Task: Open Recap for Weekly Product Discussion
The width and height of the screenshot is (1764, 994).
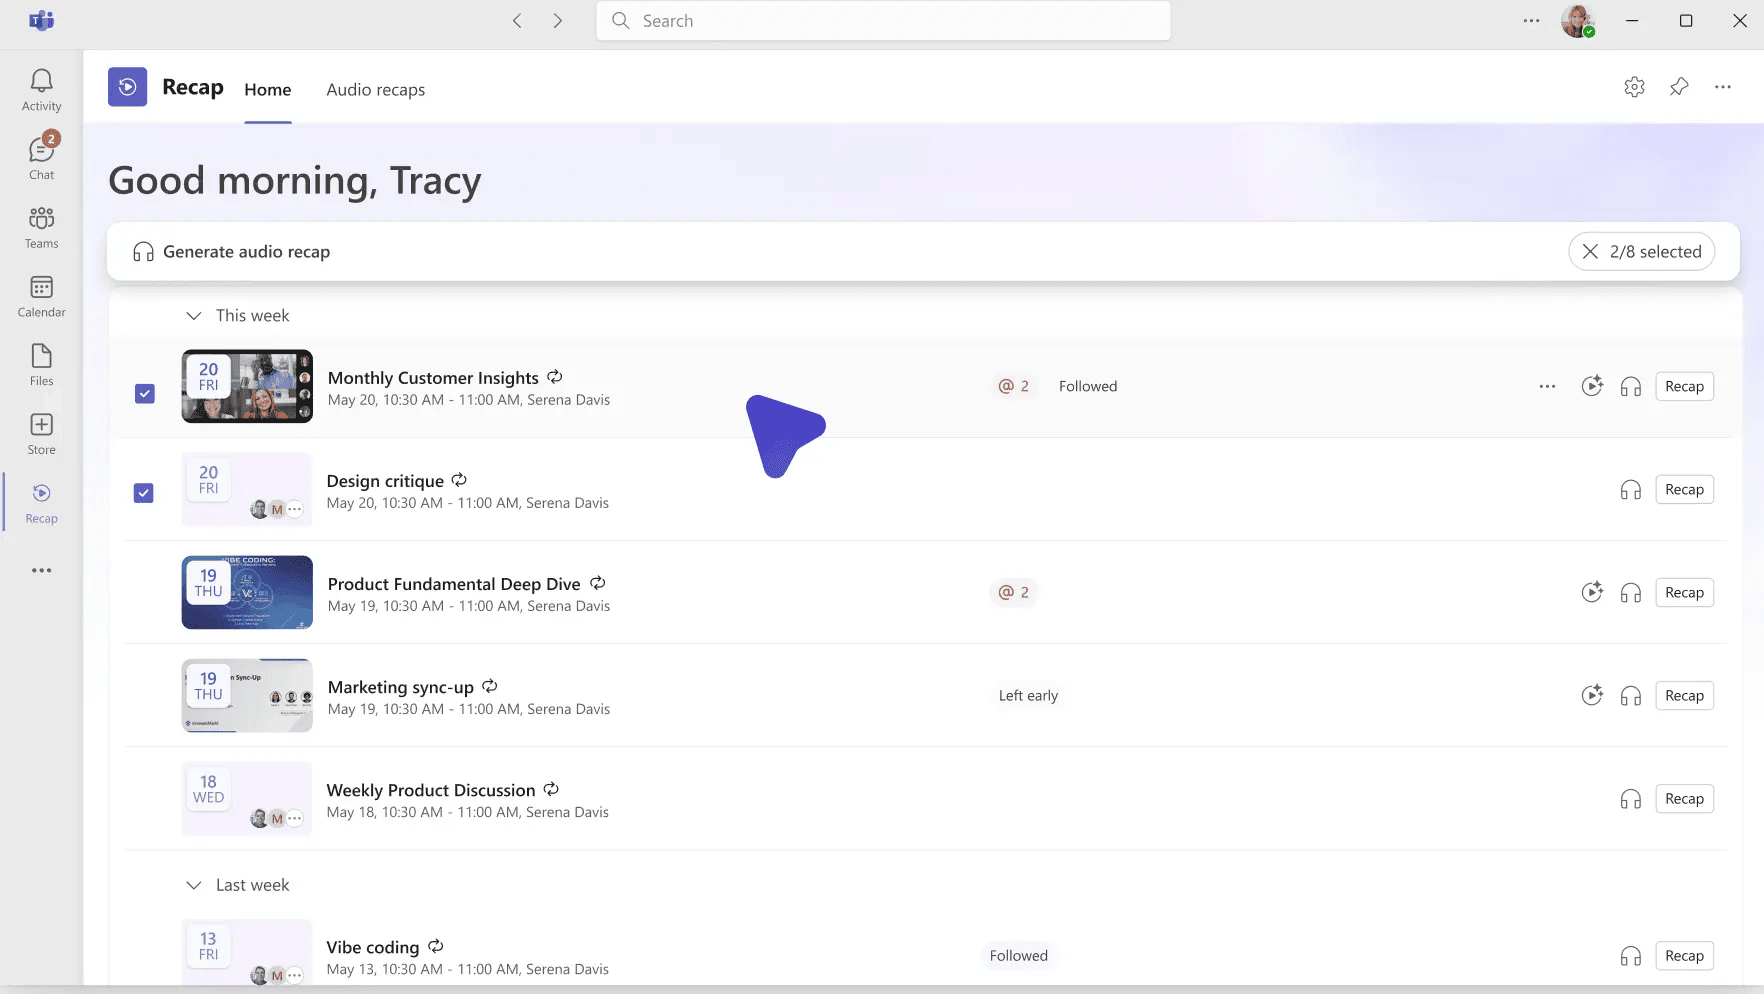Action: tap(1684, 798)
